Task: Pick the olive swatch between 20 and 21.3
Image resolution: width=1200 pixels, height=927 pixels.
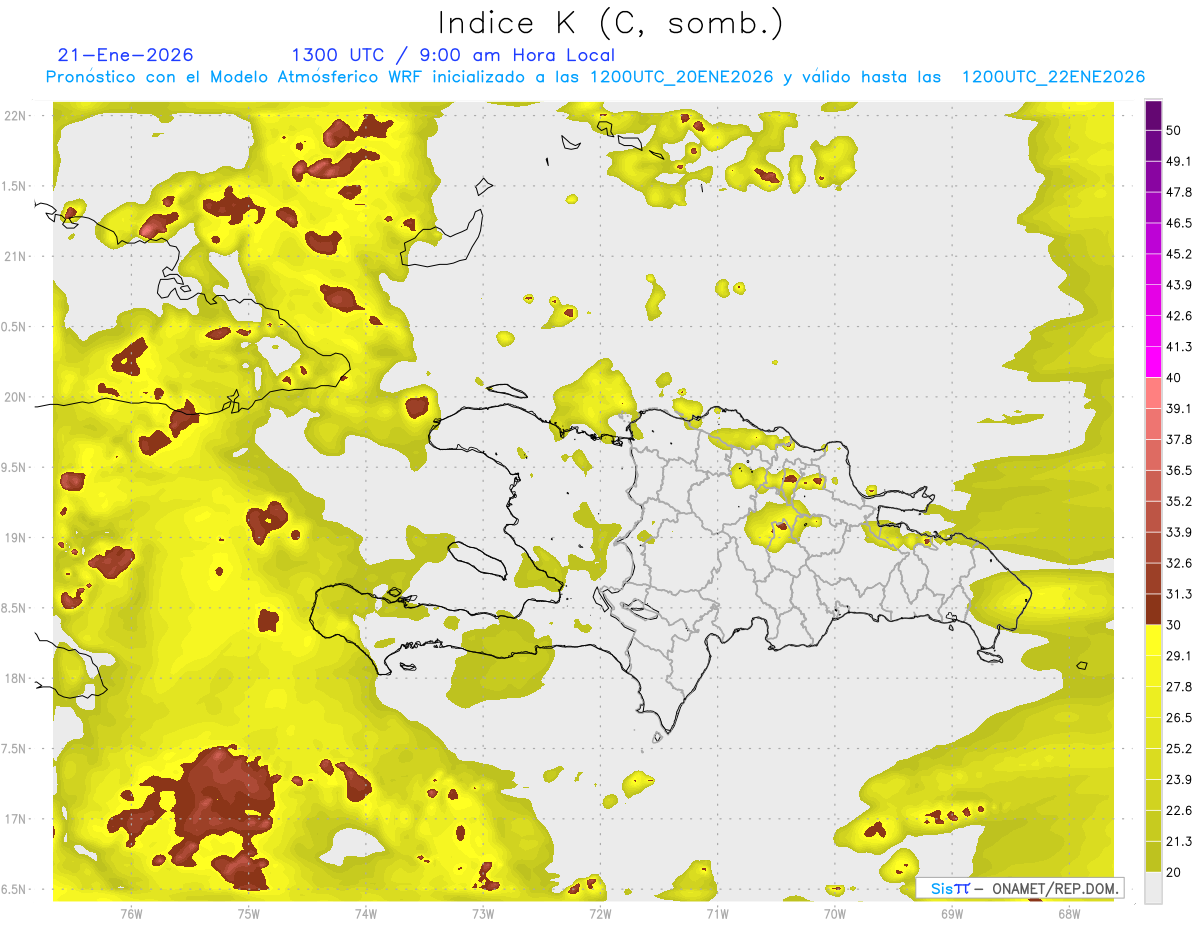Action: [1153, 857]
